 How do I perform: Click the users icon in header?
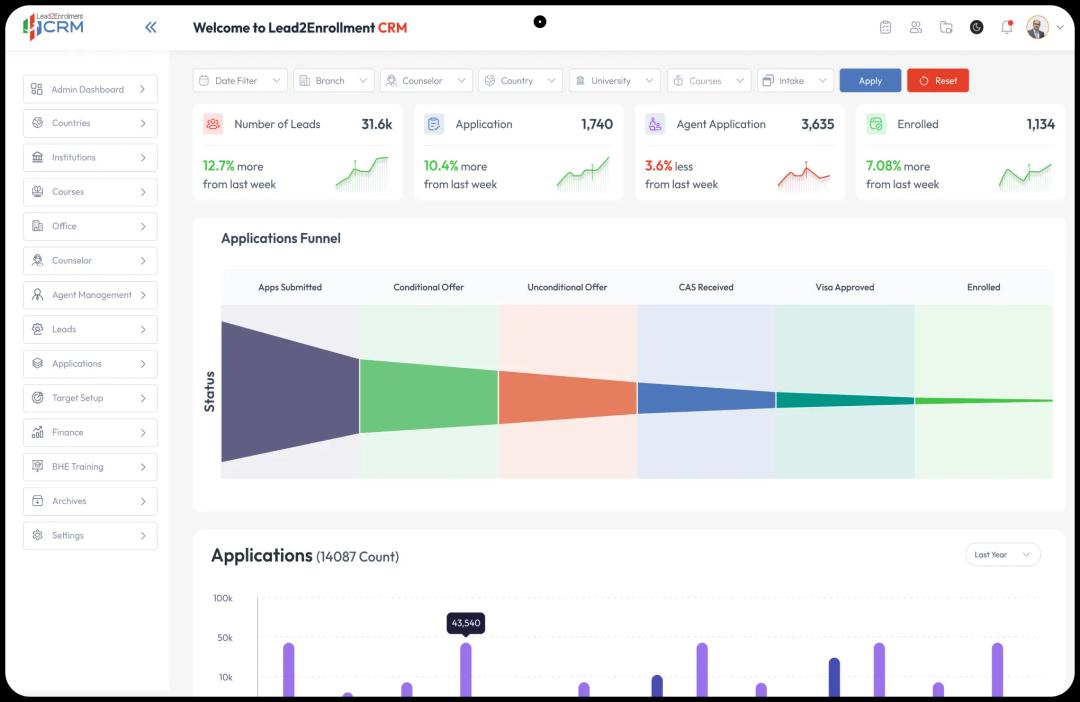915,27
